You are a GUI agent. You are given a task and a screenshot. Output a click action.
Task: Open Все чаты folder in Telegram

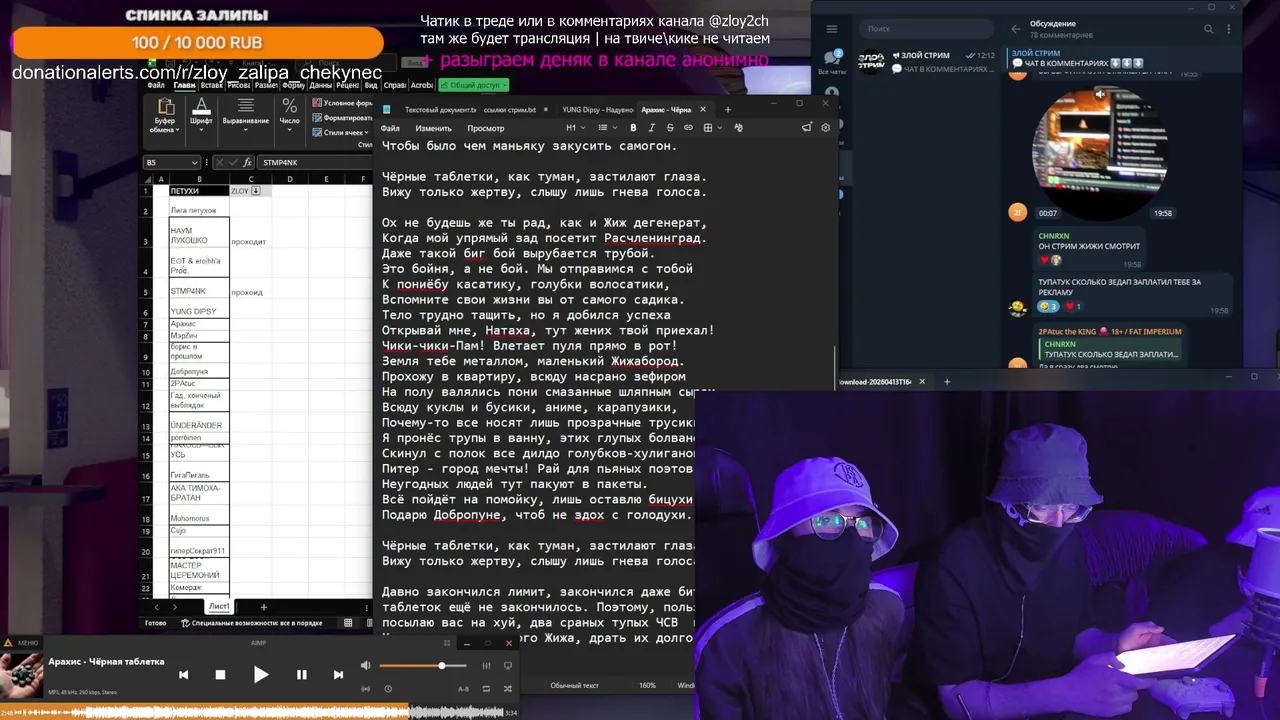831,60
